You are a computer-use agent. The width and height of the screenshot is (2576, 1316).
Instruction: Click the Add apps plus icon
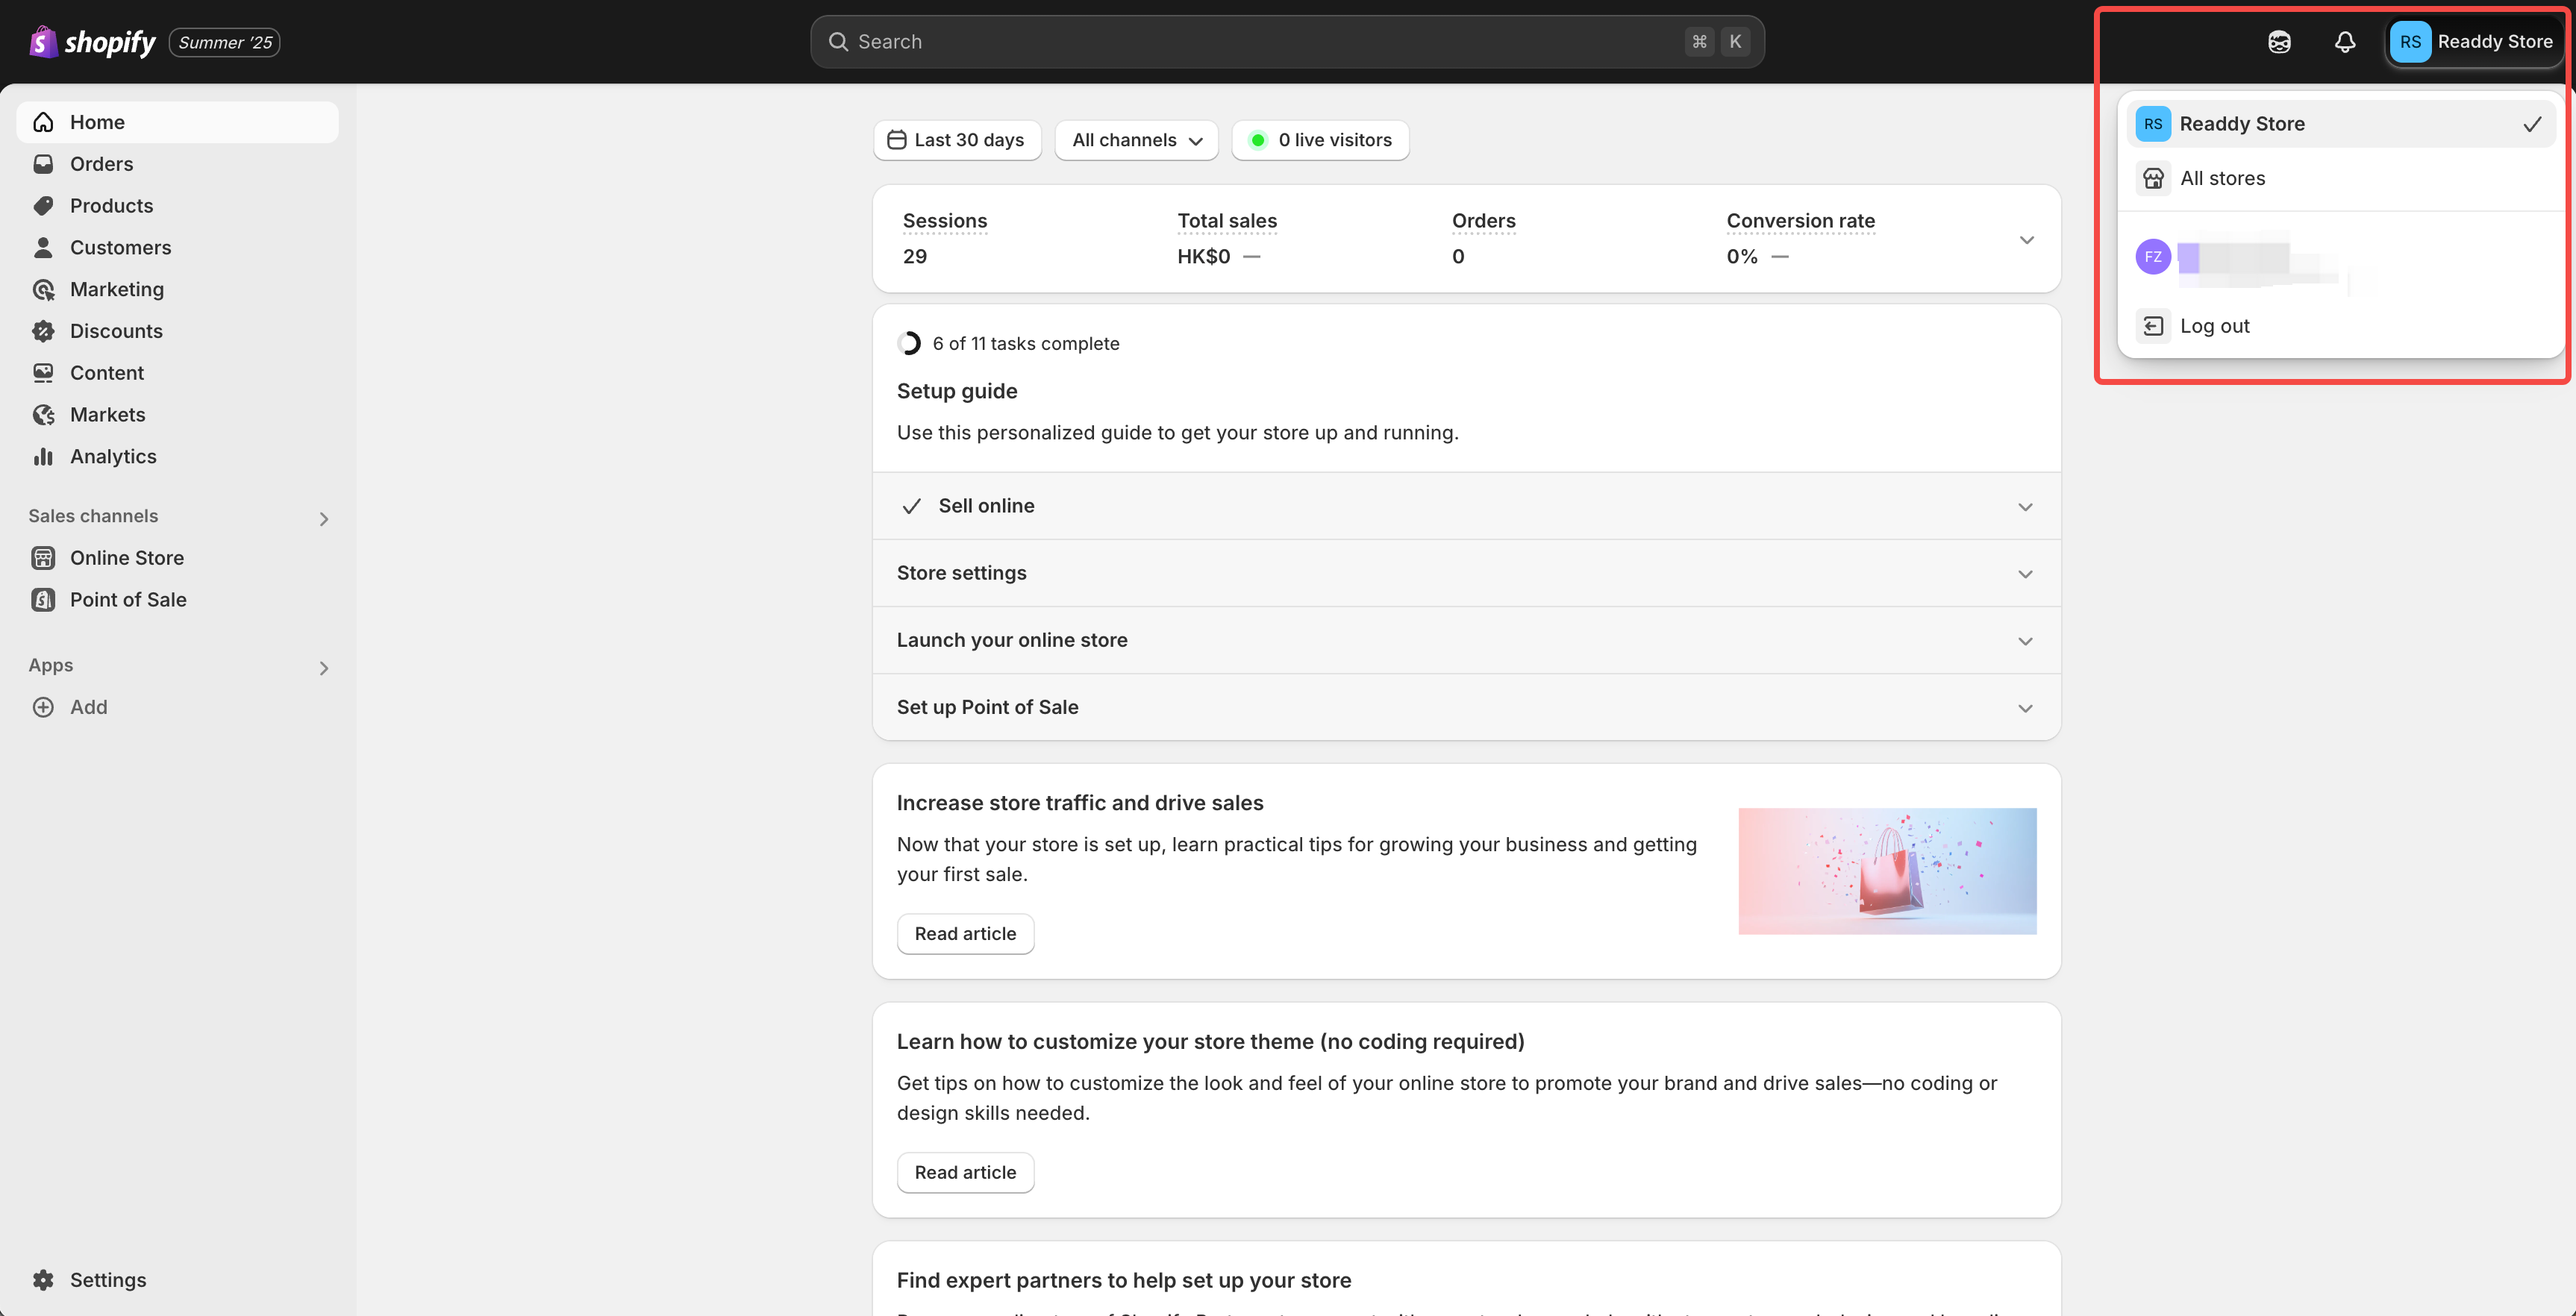(43, 707)
